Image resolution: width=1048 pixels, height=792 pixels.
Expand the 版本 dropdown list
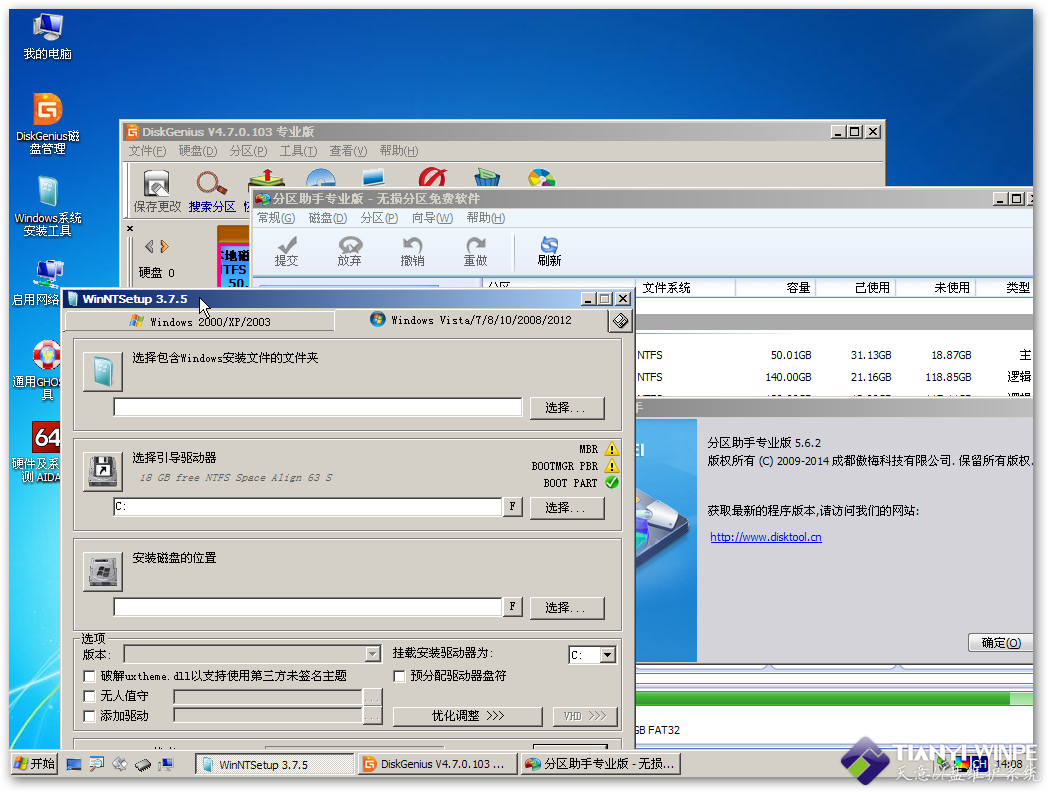[373, 655]
